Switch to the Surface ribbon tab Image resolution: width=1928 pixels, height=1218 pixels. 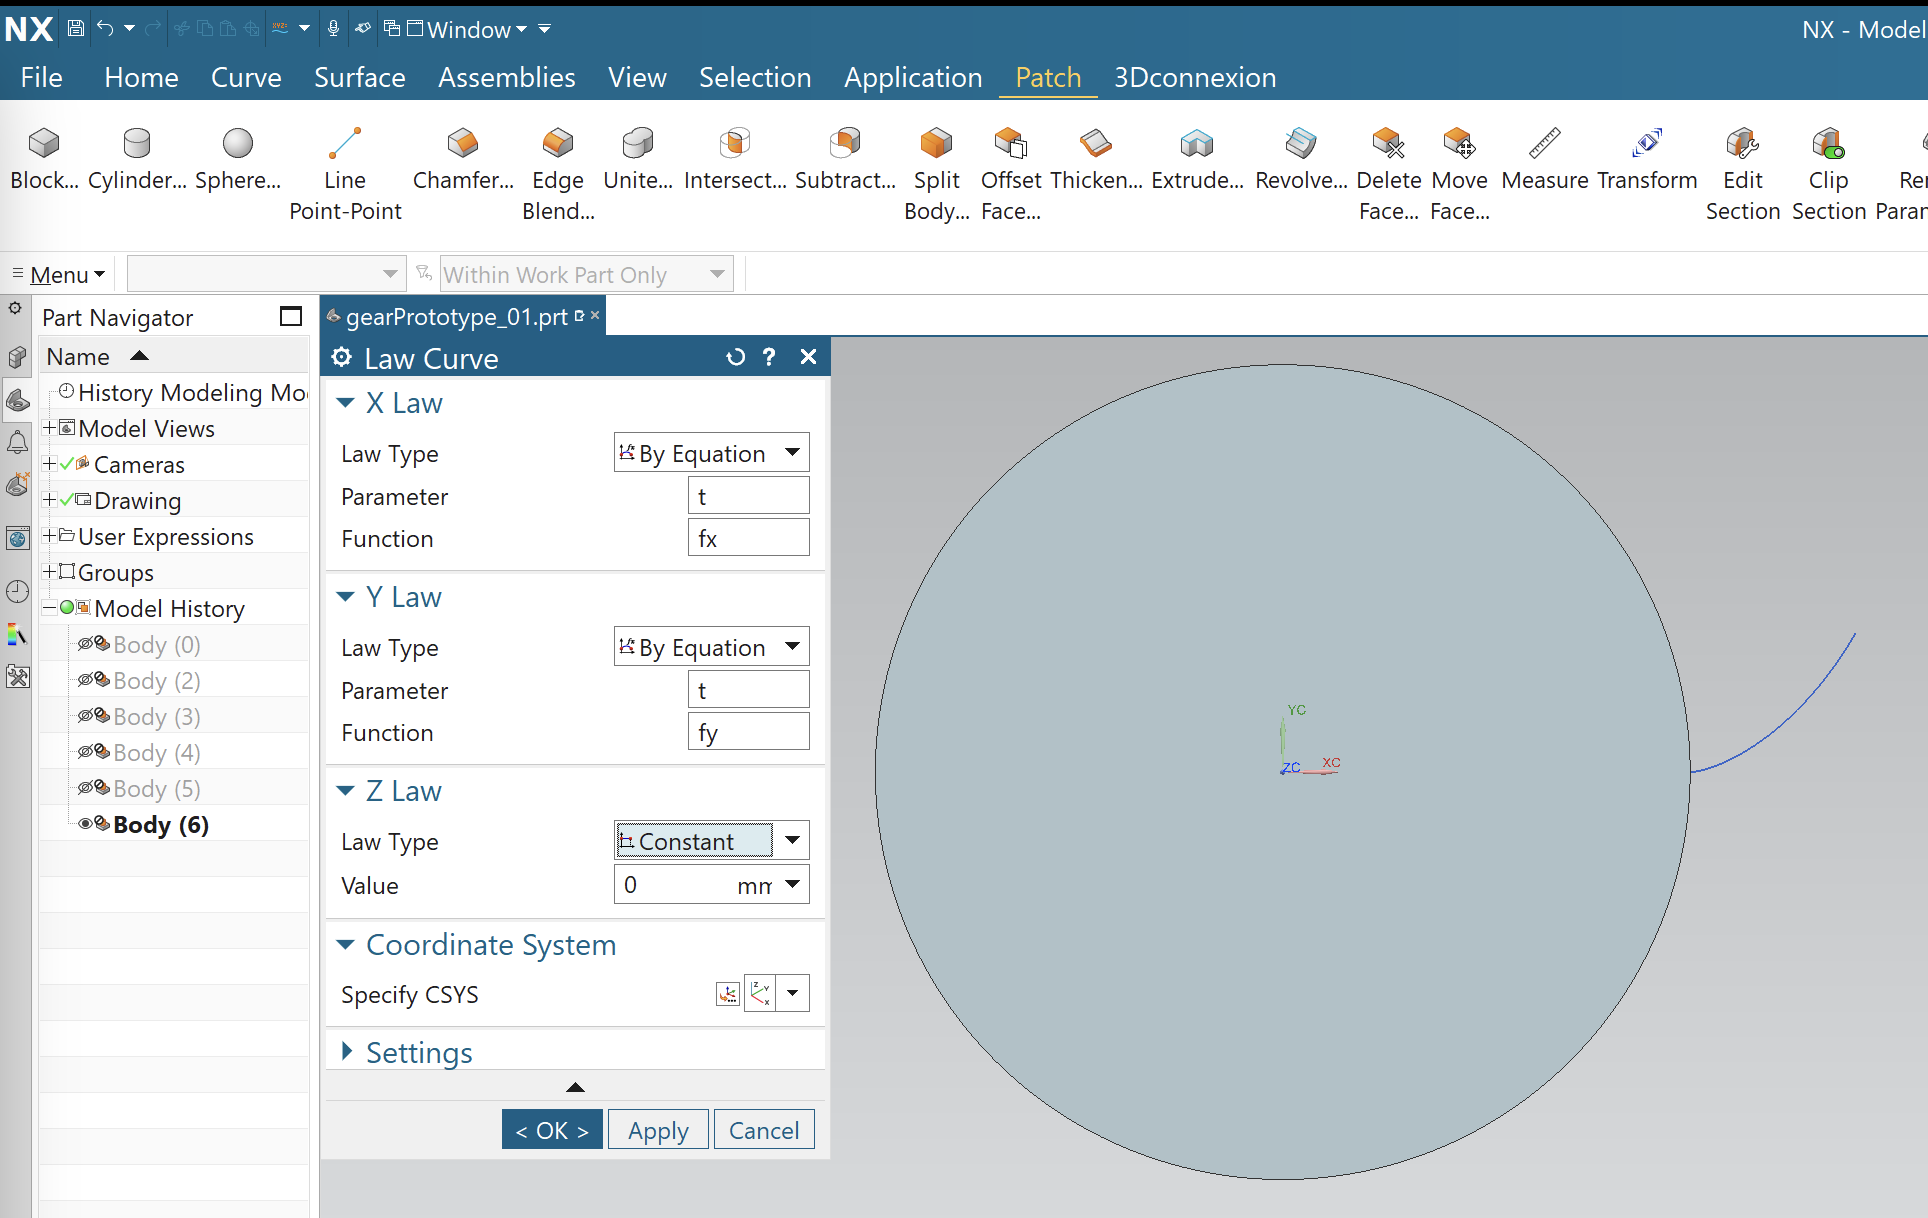(x=359, y=77)
